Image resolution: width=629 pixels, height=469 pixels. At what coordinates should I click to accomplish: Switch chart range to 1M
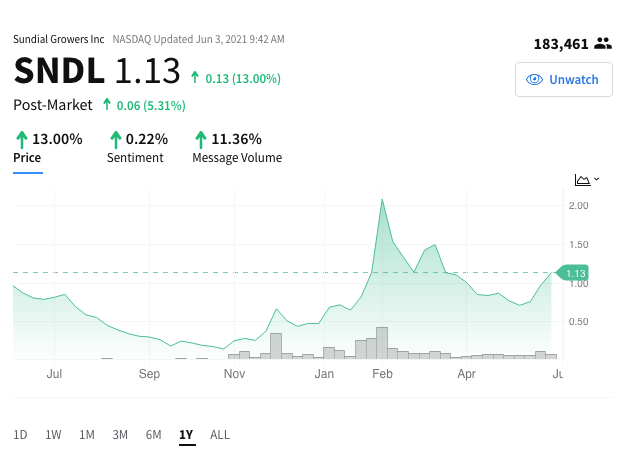coord(87,435)
